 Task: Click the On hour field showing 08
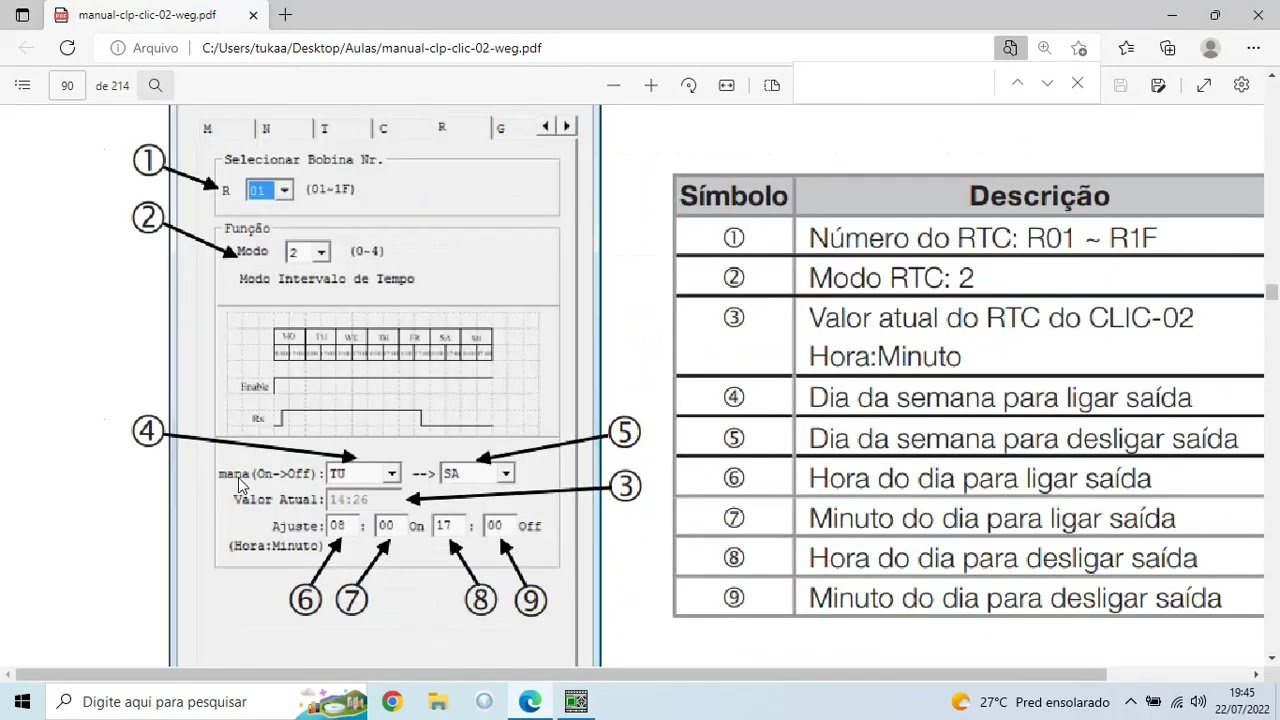pos(344,526)
